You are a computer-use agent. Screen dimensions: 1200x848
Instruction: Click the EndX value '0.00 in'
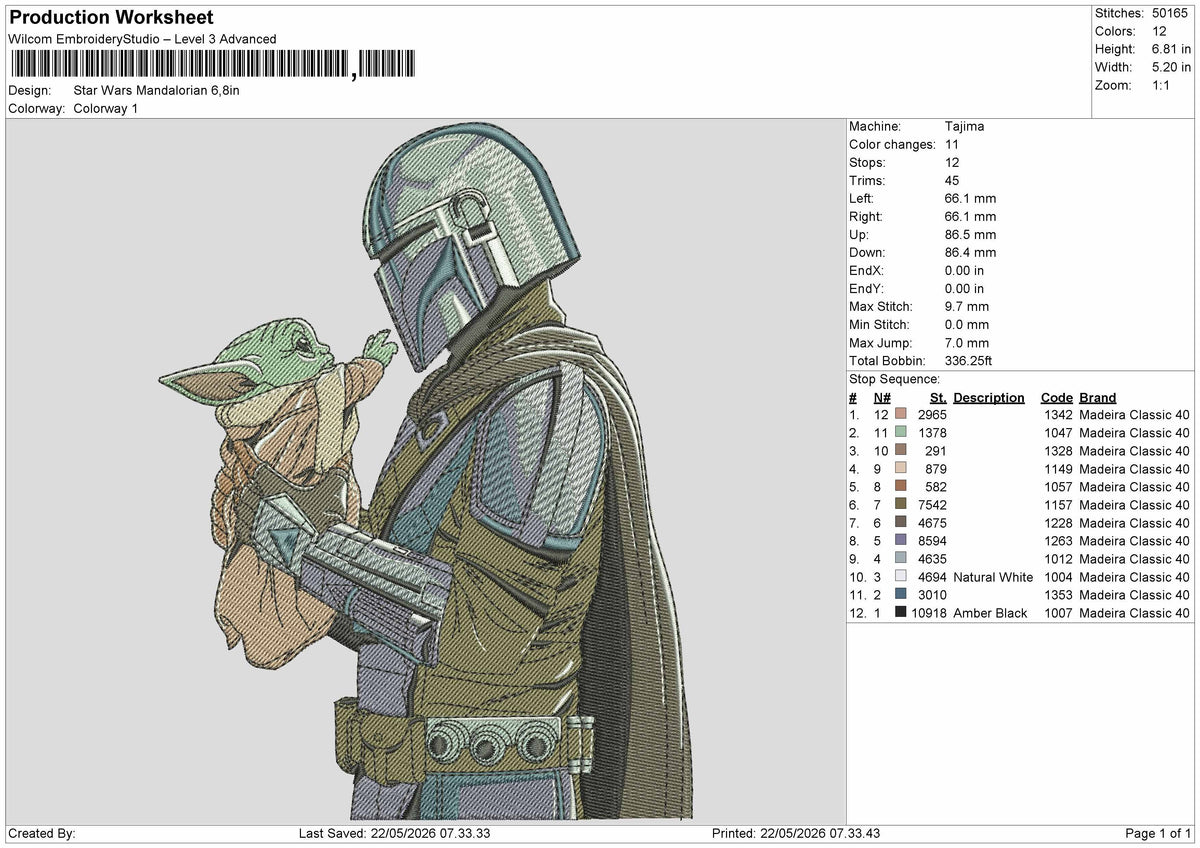point(964,271)
